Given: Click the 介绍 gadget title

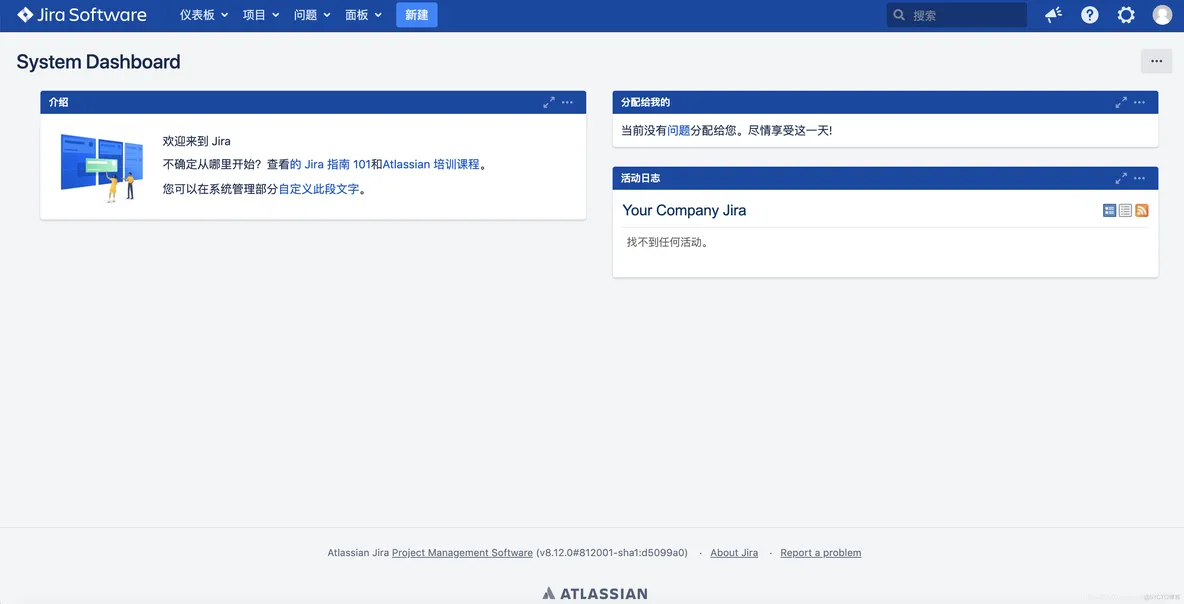Looking at the screenshot, I should [59, 102].
